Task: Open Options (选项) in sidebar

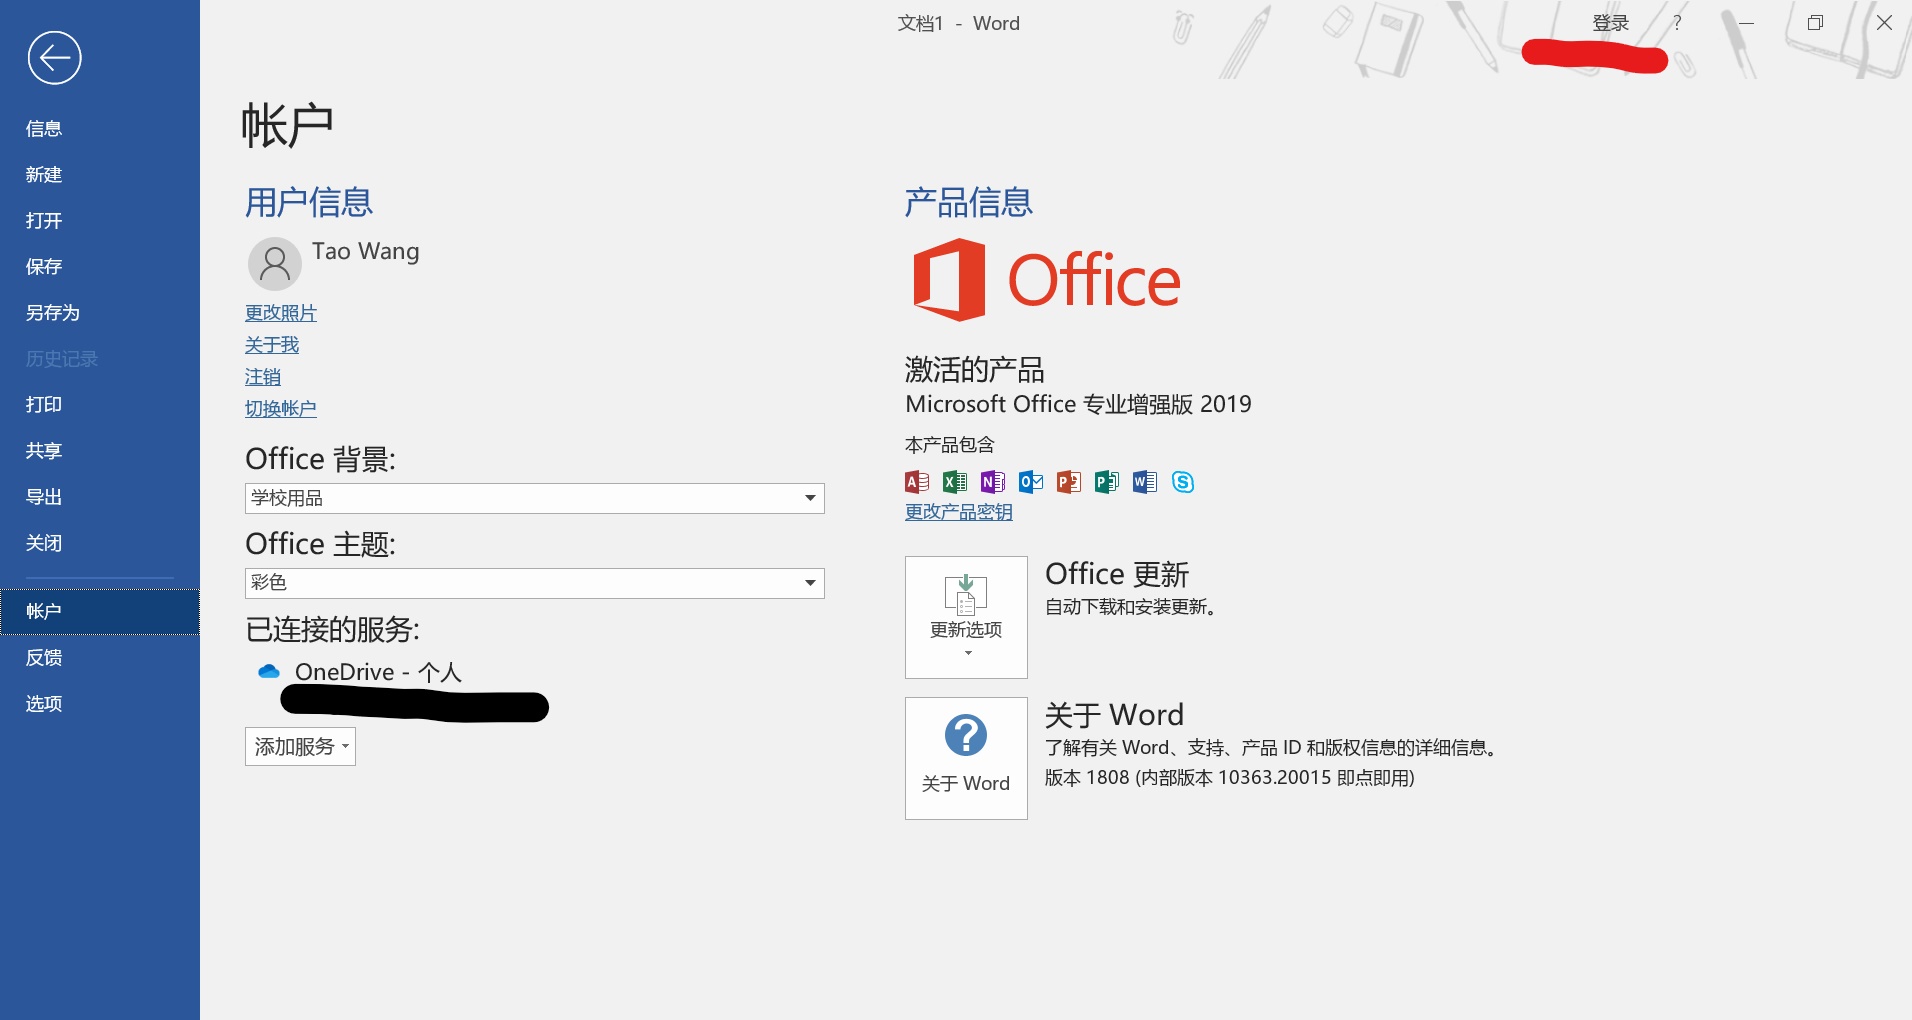Action: pyautogui.click(x=100, y=703)
